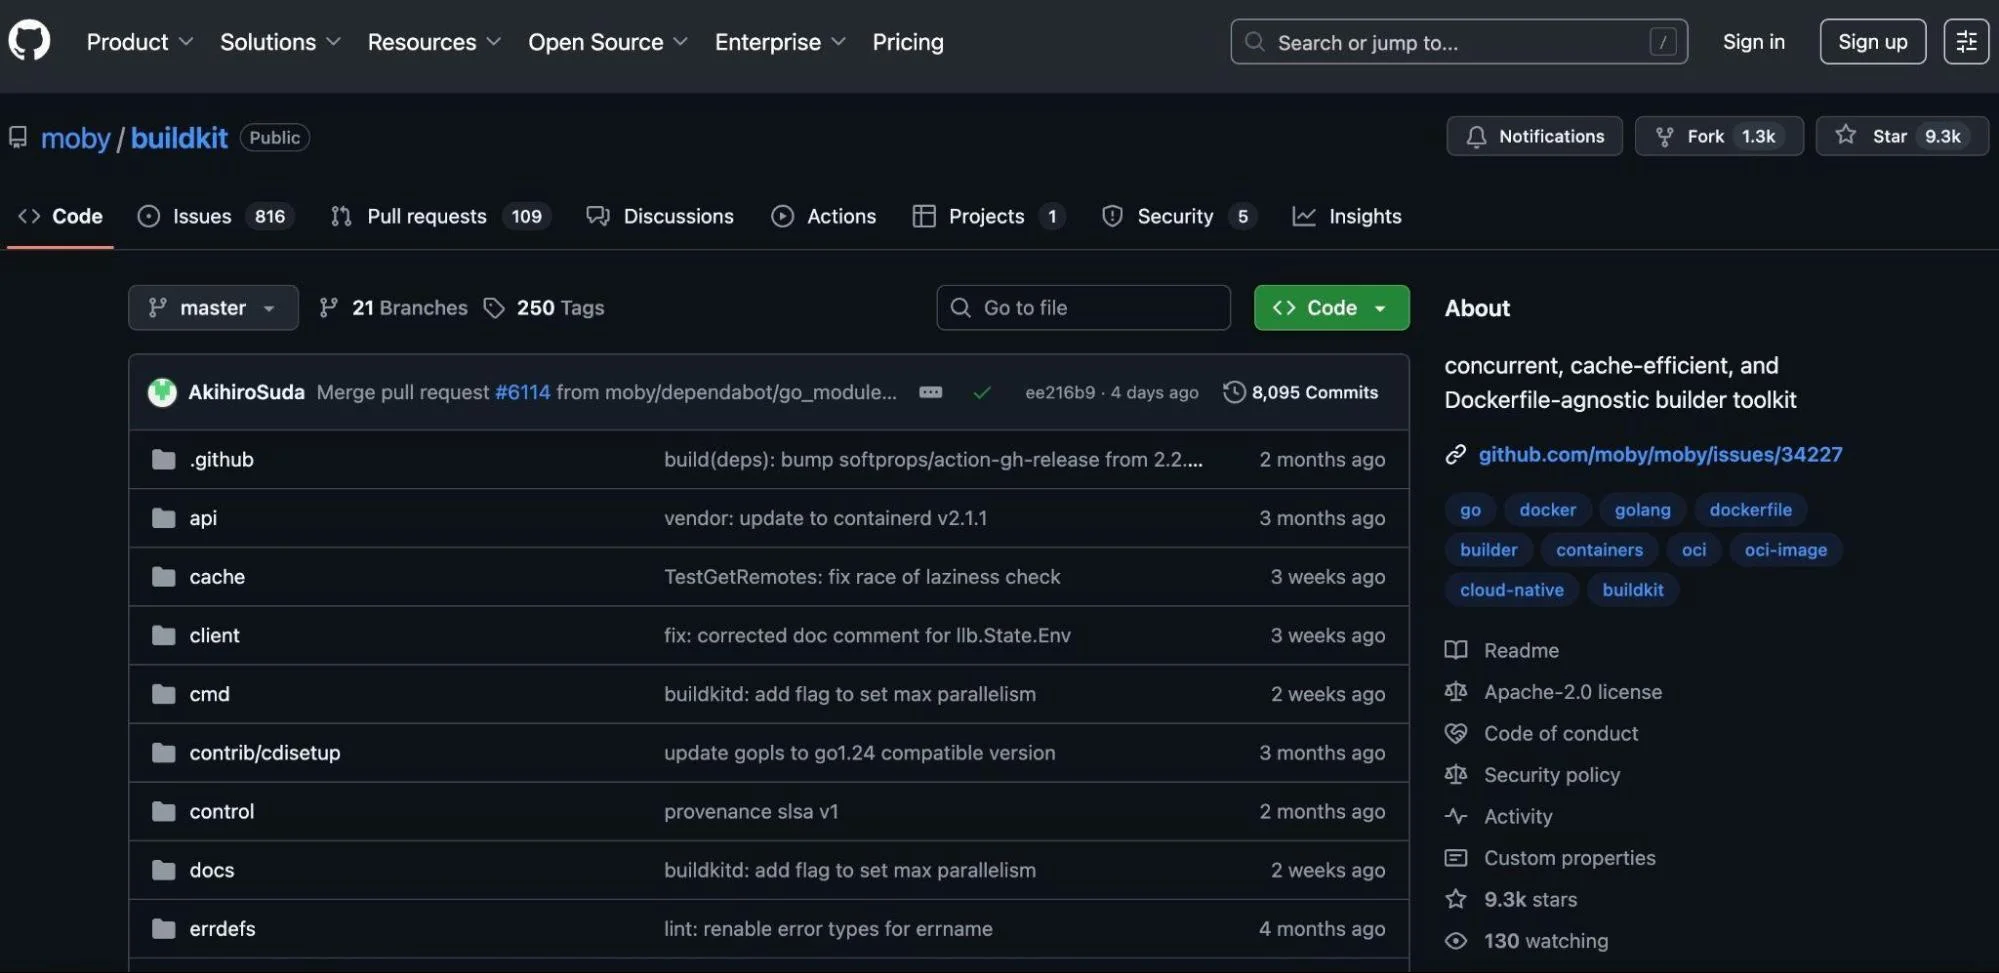Open Security policy link
Screen dimensions: 1999x973
pyautogui.click(x=1551, y=775)
